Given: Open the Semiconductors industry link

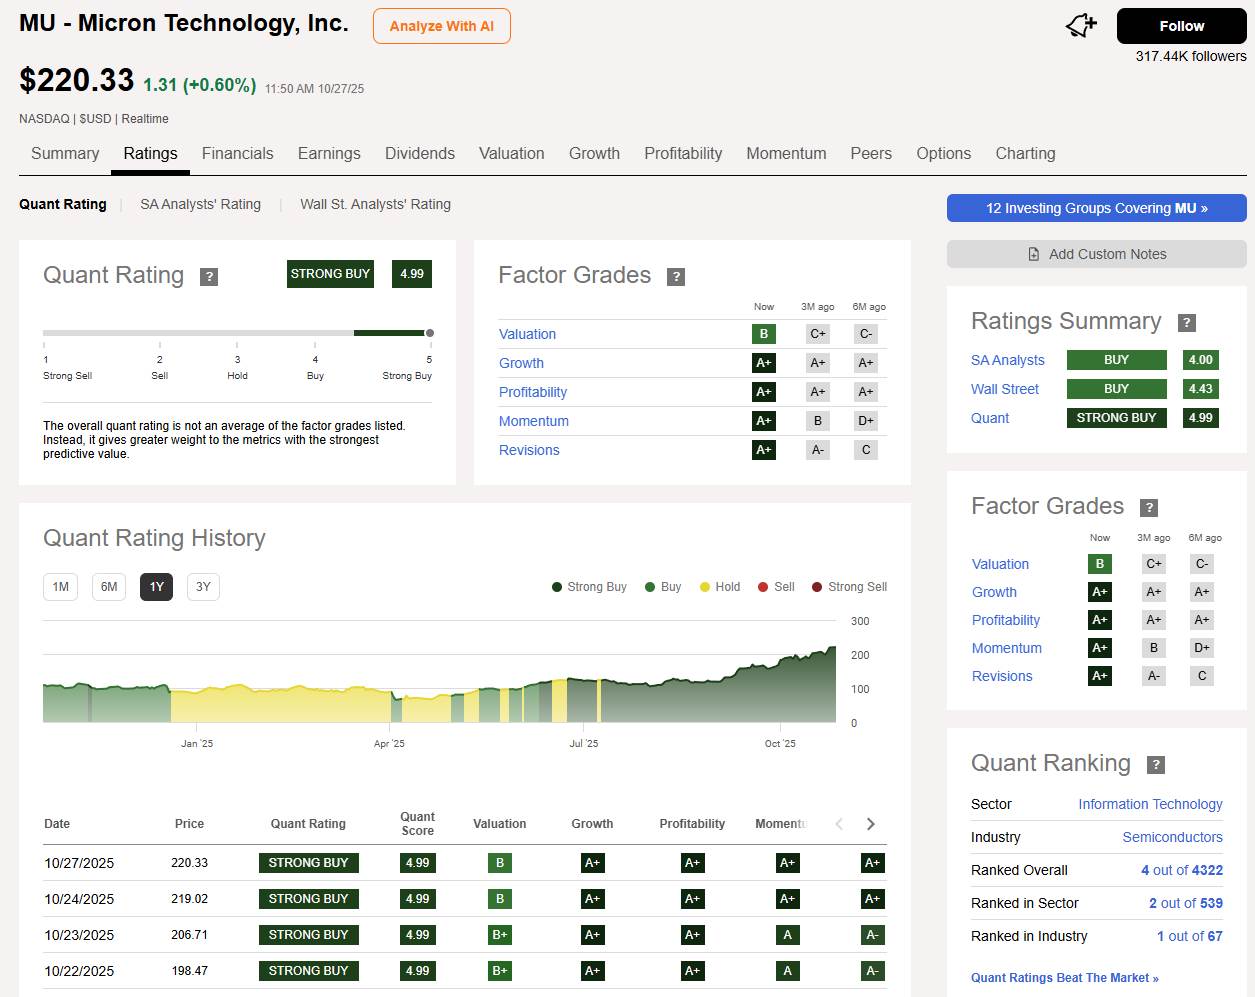Looking at the screenshot, I should coord(1172,837).
